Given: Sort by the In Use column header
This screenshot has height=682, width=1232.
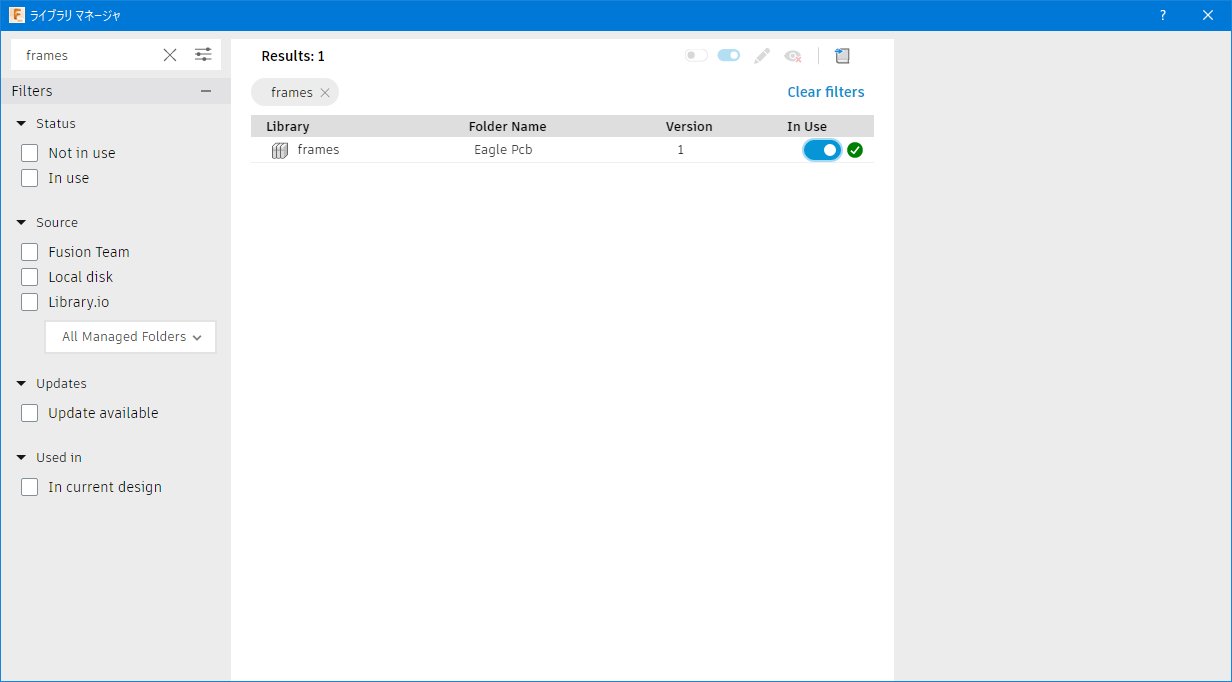Looking at the screenshot, I should click(x=807, y=127).
